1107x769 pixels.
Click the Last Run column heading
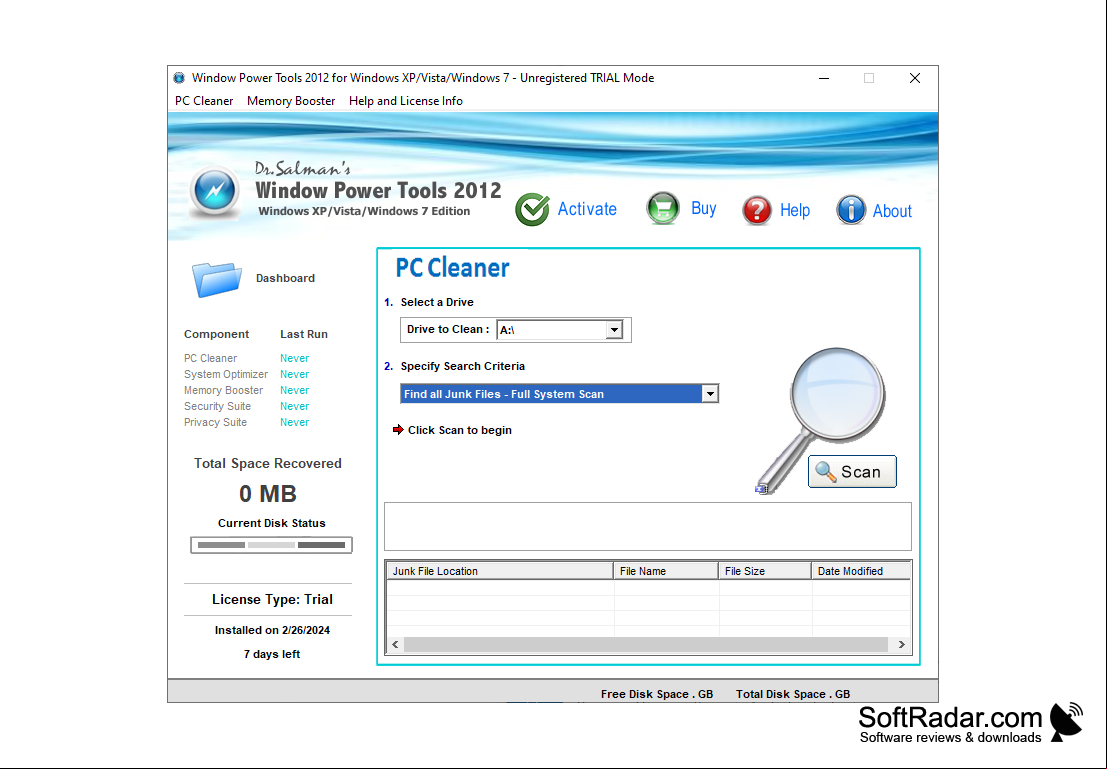point(304,334)
